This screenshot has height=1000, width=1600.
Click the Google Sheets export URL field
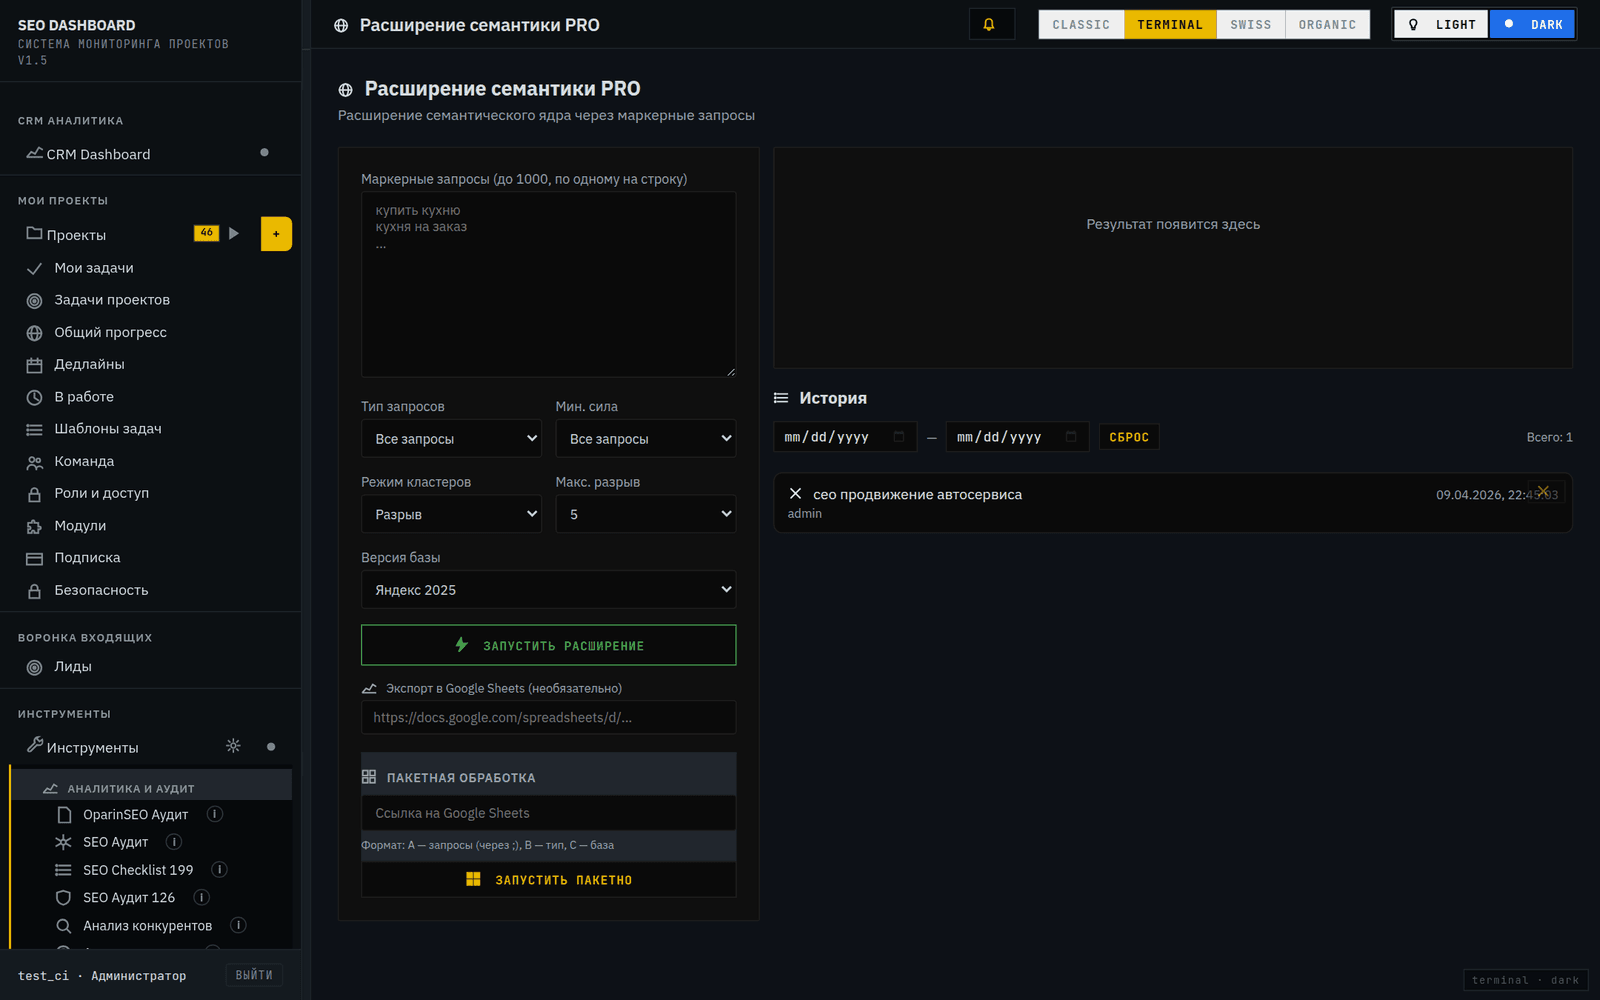pyautogui.click(x=548, y=717)
